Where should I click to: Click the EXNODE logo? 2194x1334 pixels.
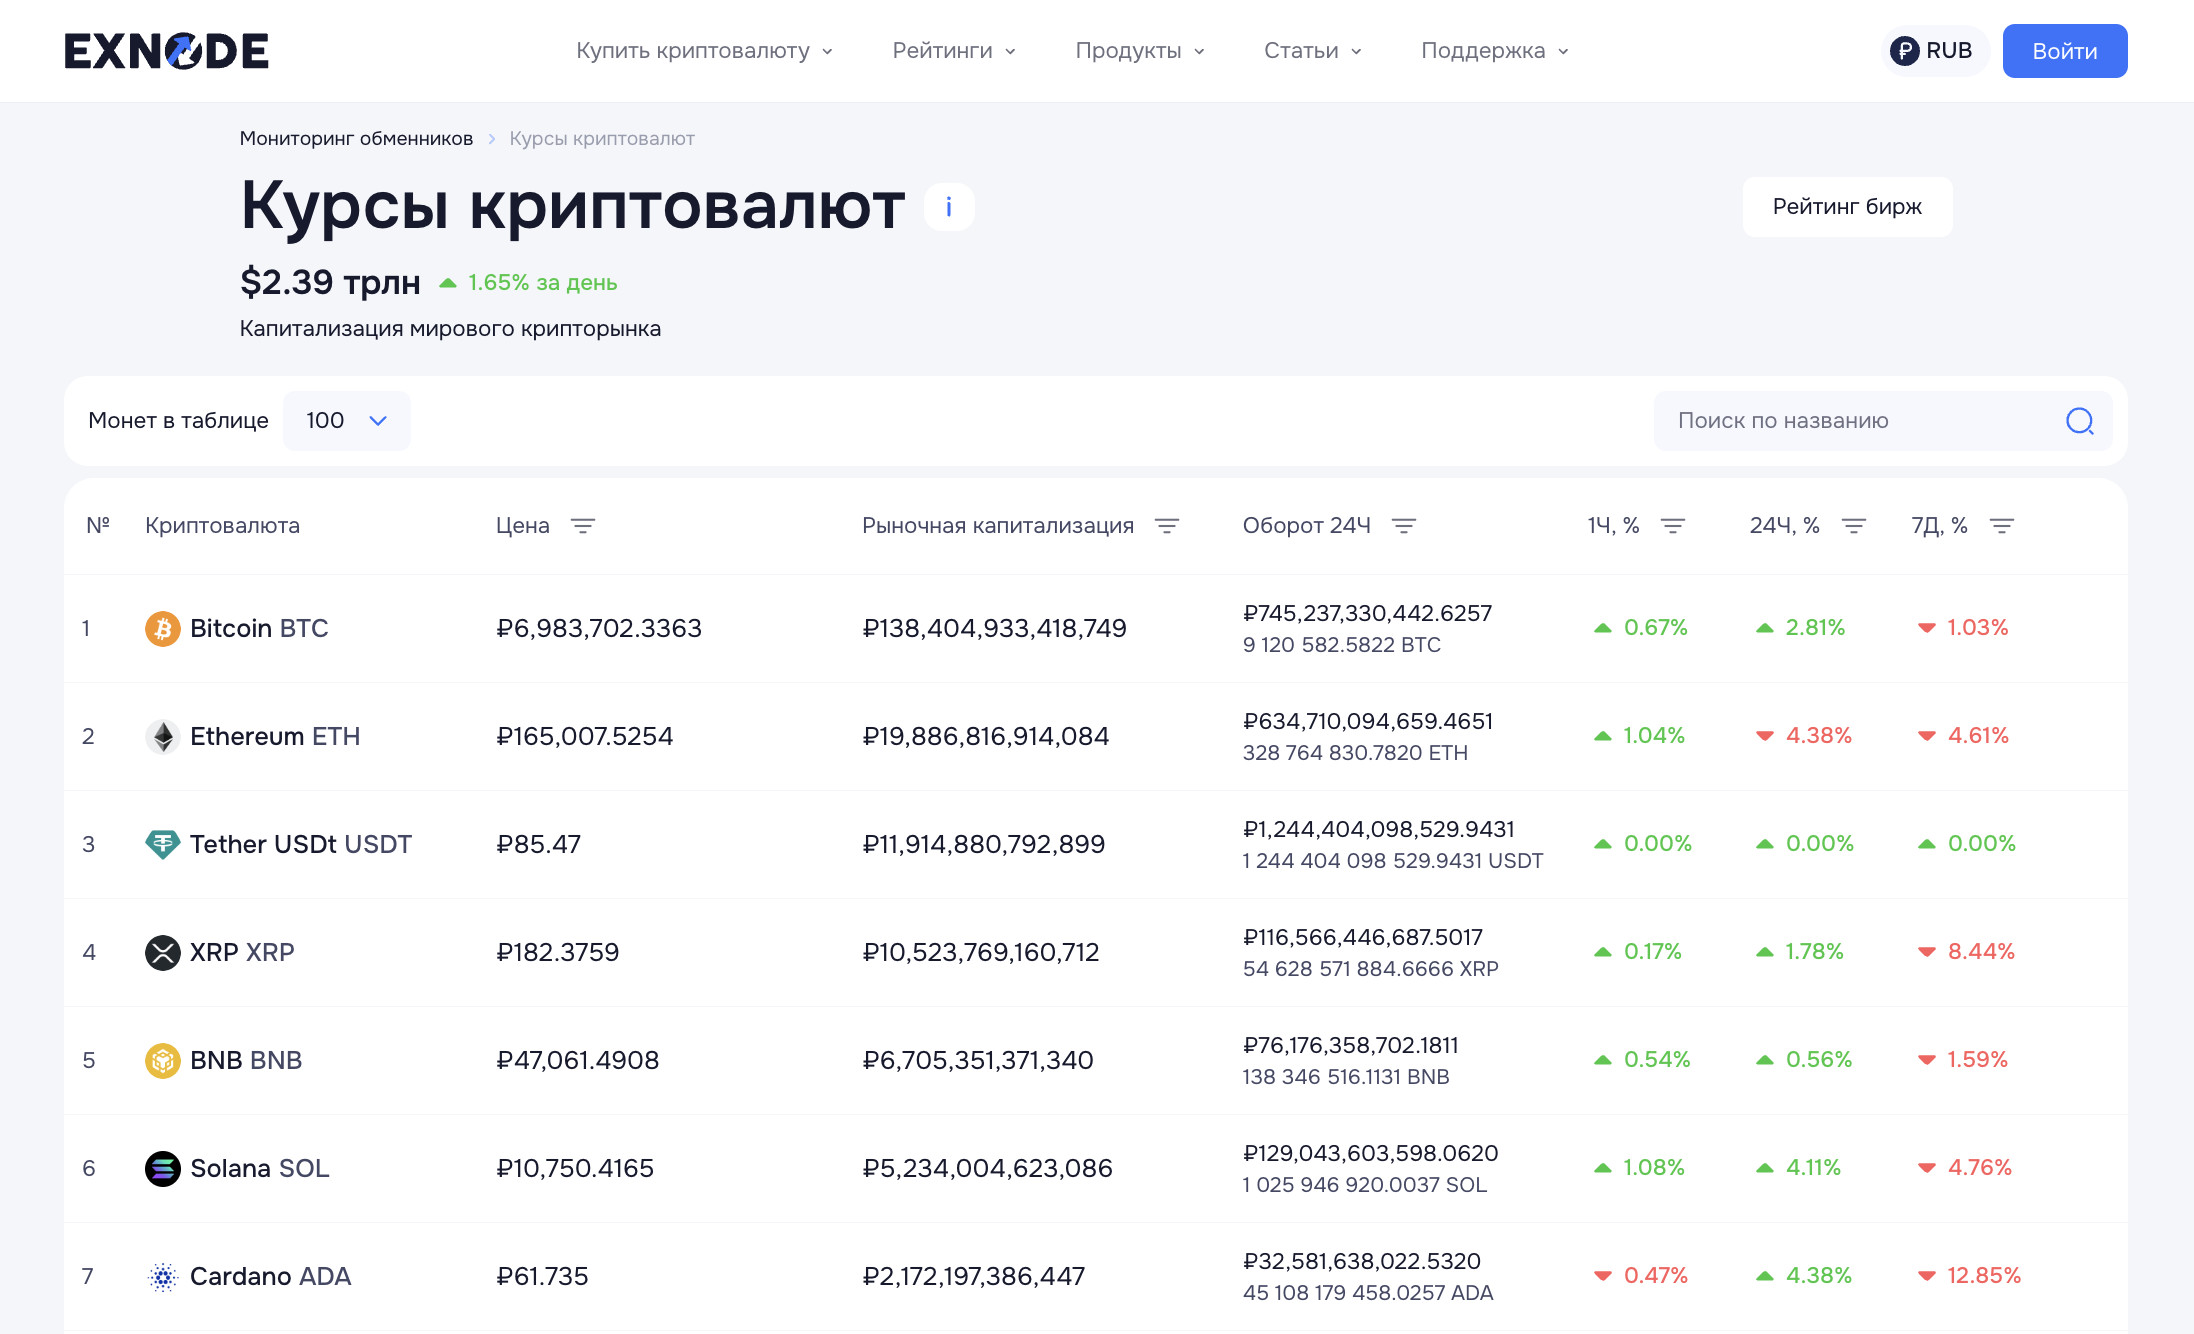point(166,51)
